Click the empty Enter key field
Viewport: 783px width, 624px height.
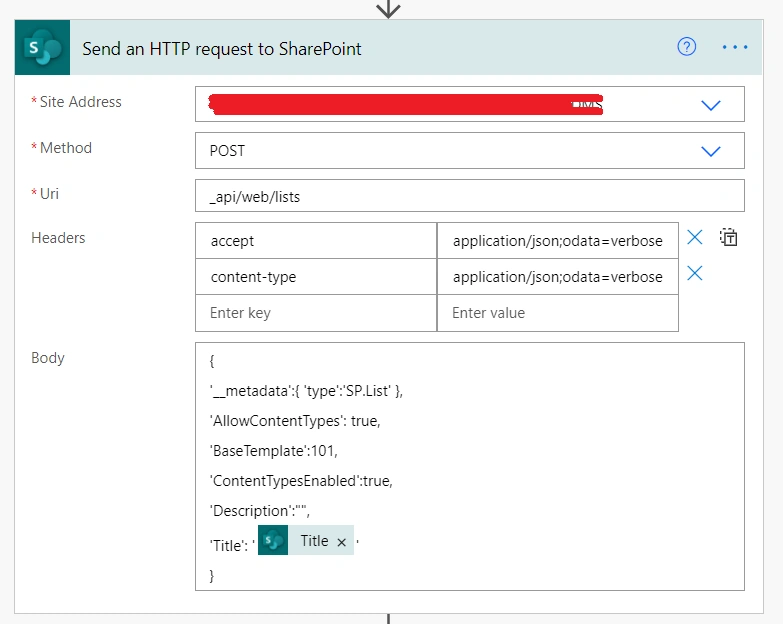(x=316, y=313)
